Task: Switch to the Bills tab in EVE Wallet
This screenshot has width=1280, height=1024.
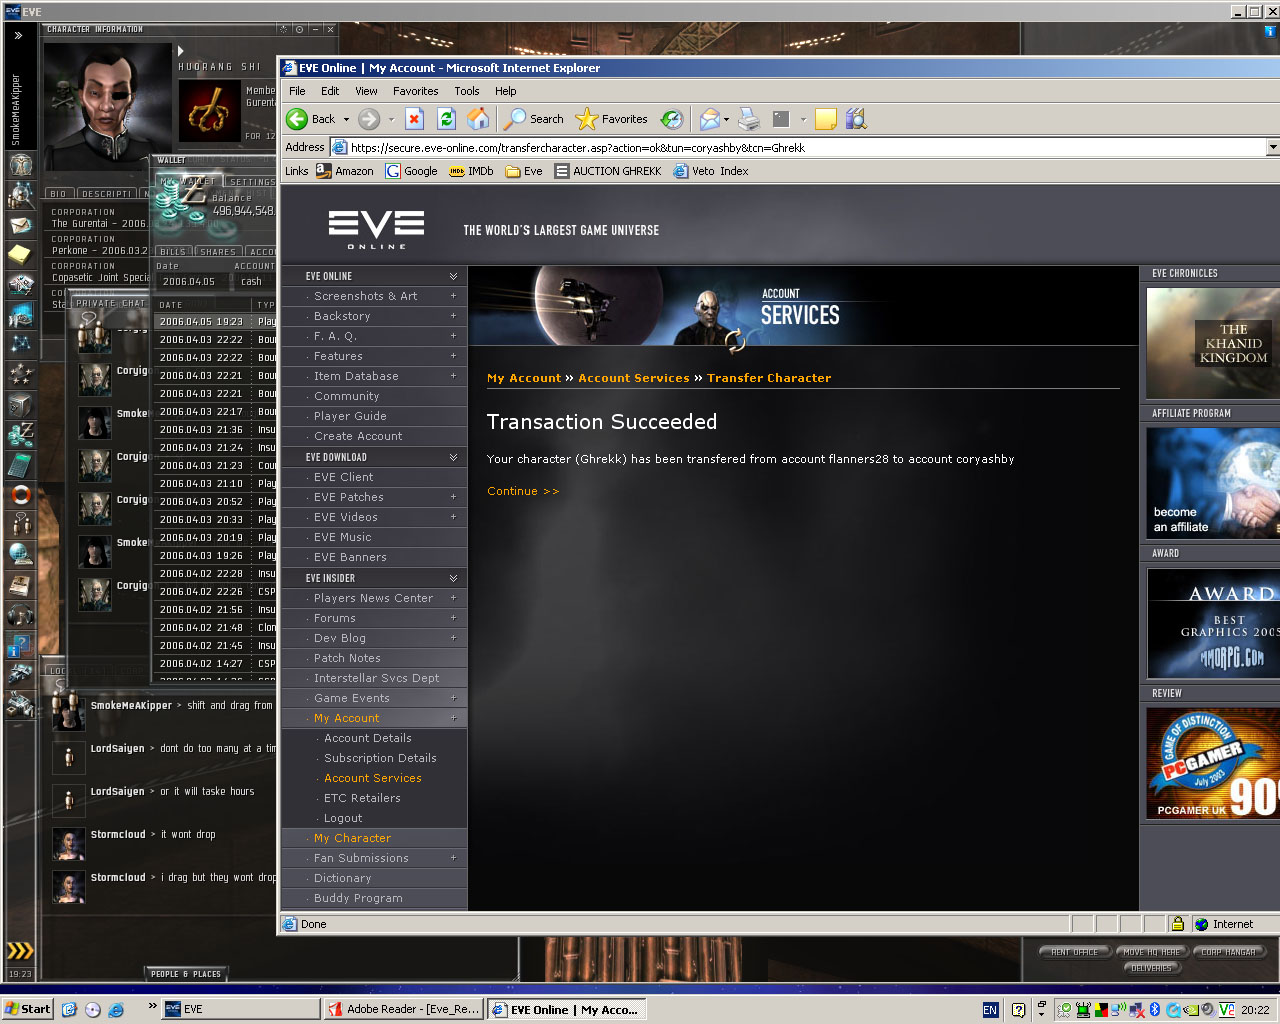Action: 173,252
